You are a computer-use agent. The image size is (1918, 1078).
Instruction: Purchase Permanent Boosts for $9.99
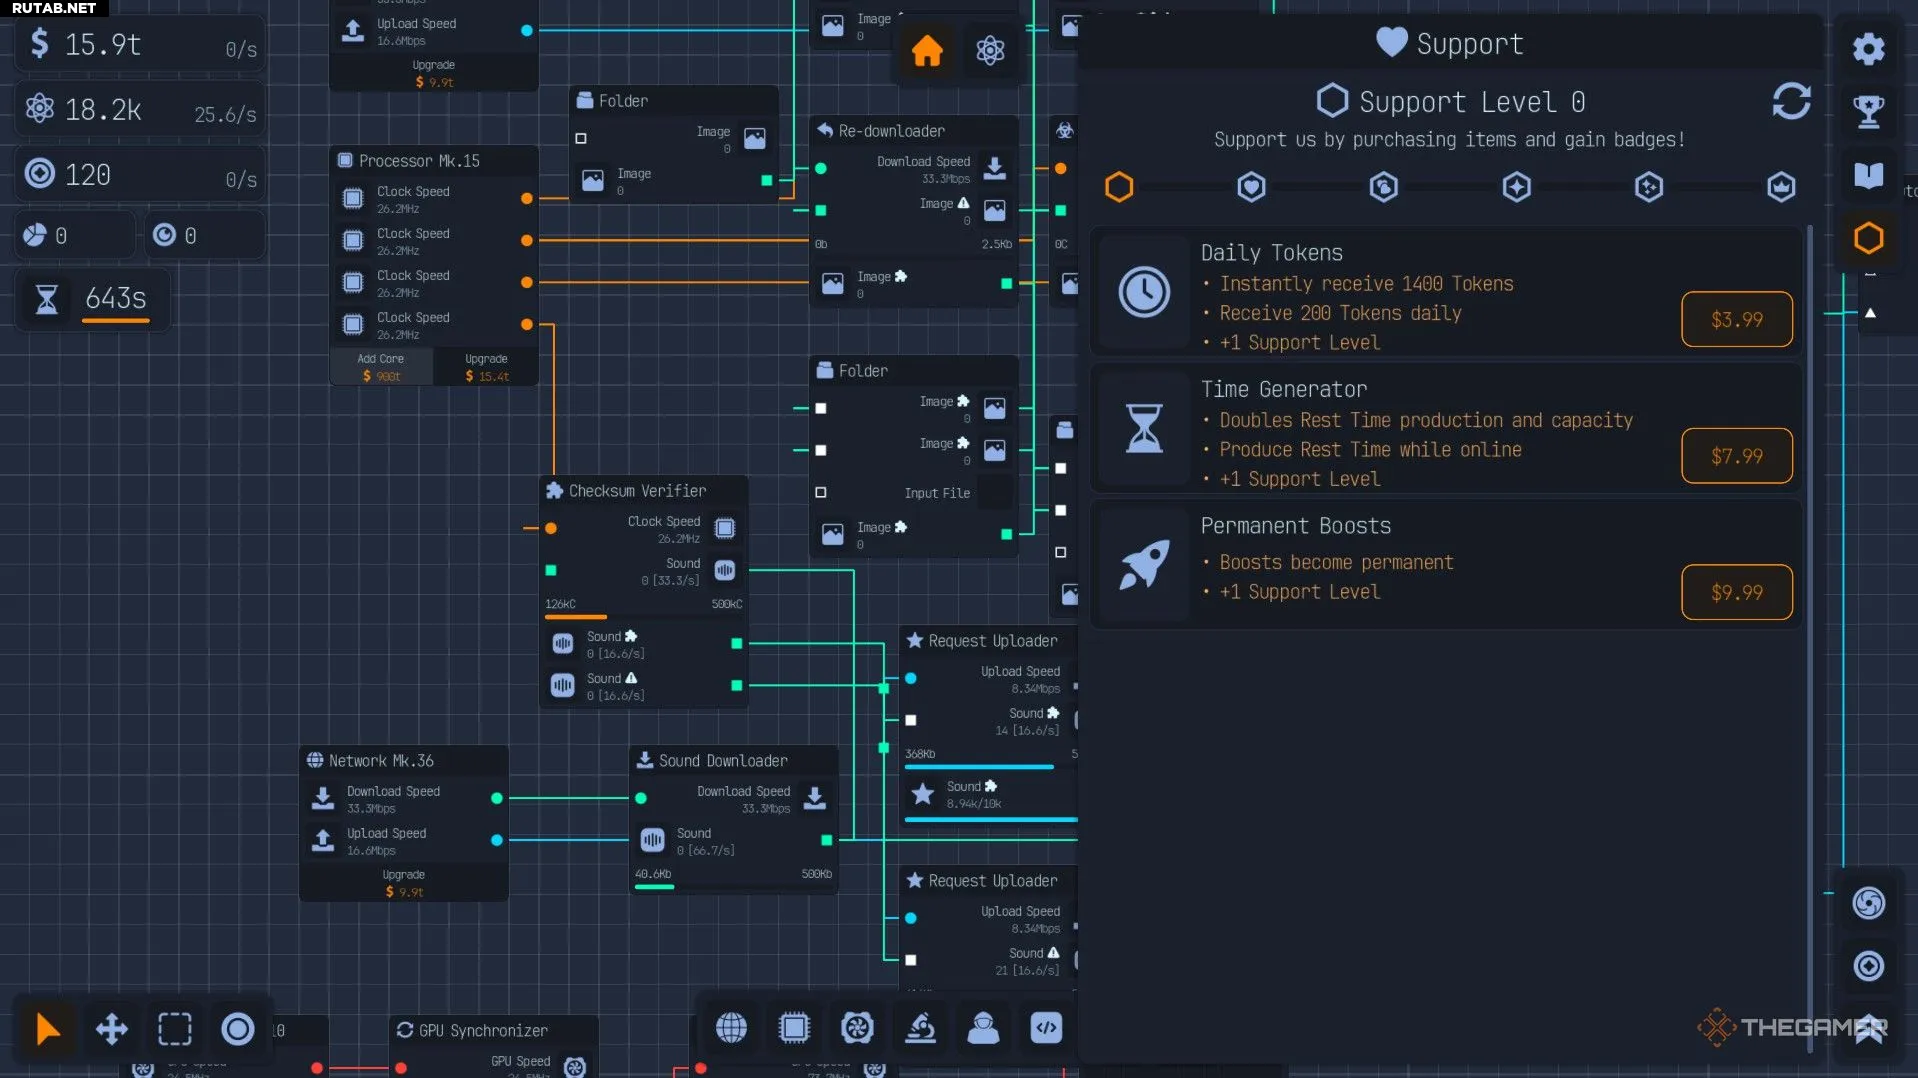pos(1736,592)
